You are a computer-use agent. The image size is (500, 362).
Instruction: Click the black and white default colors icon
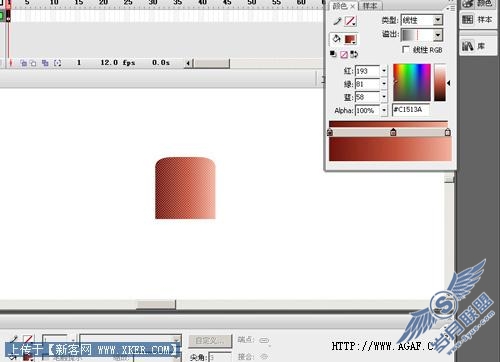pos(333,54)
